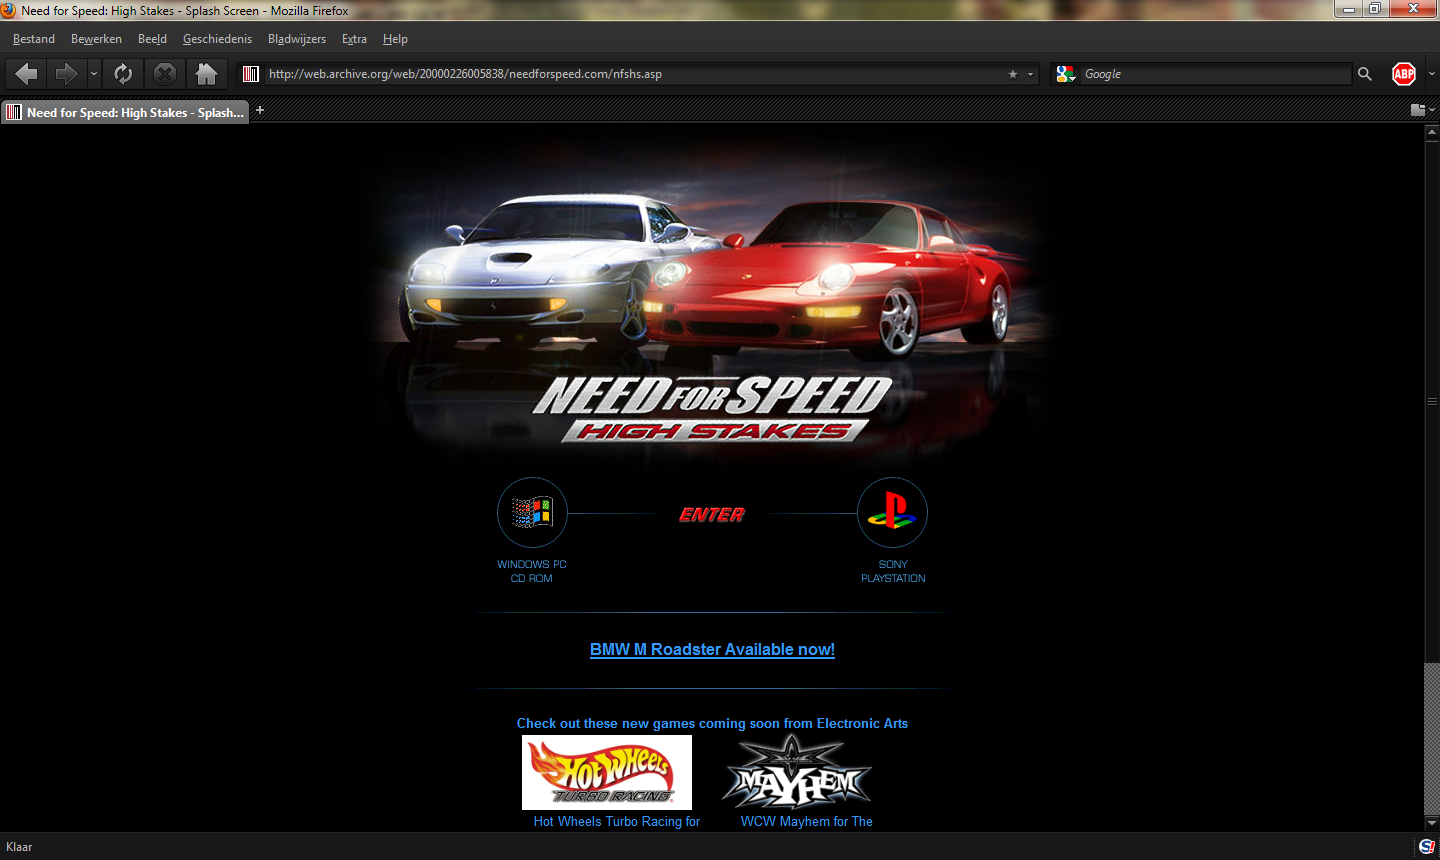
Task: Minimize the Firefox window
Action: [1348, 9]
